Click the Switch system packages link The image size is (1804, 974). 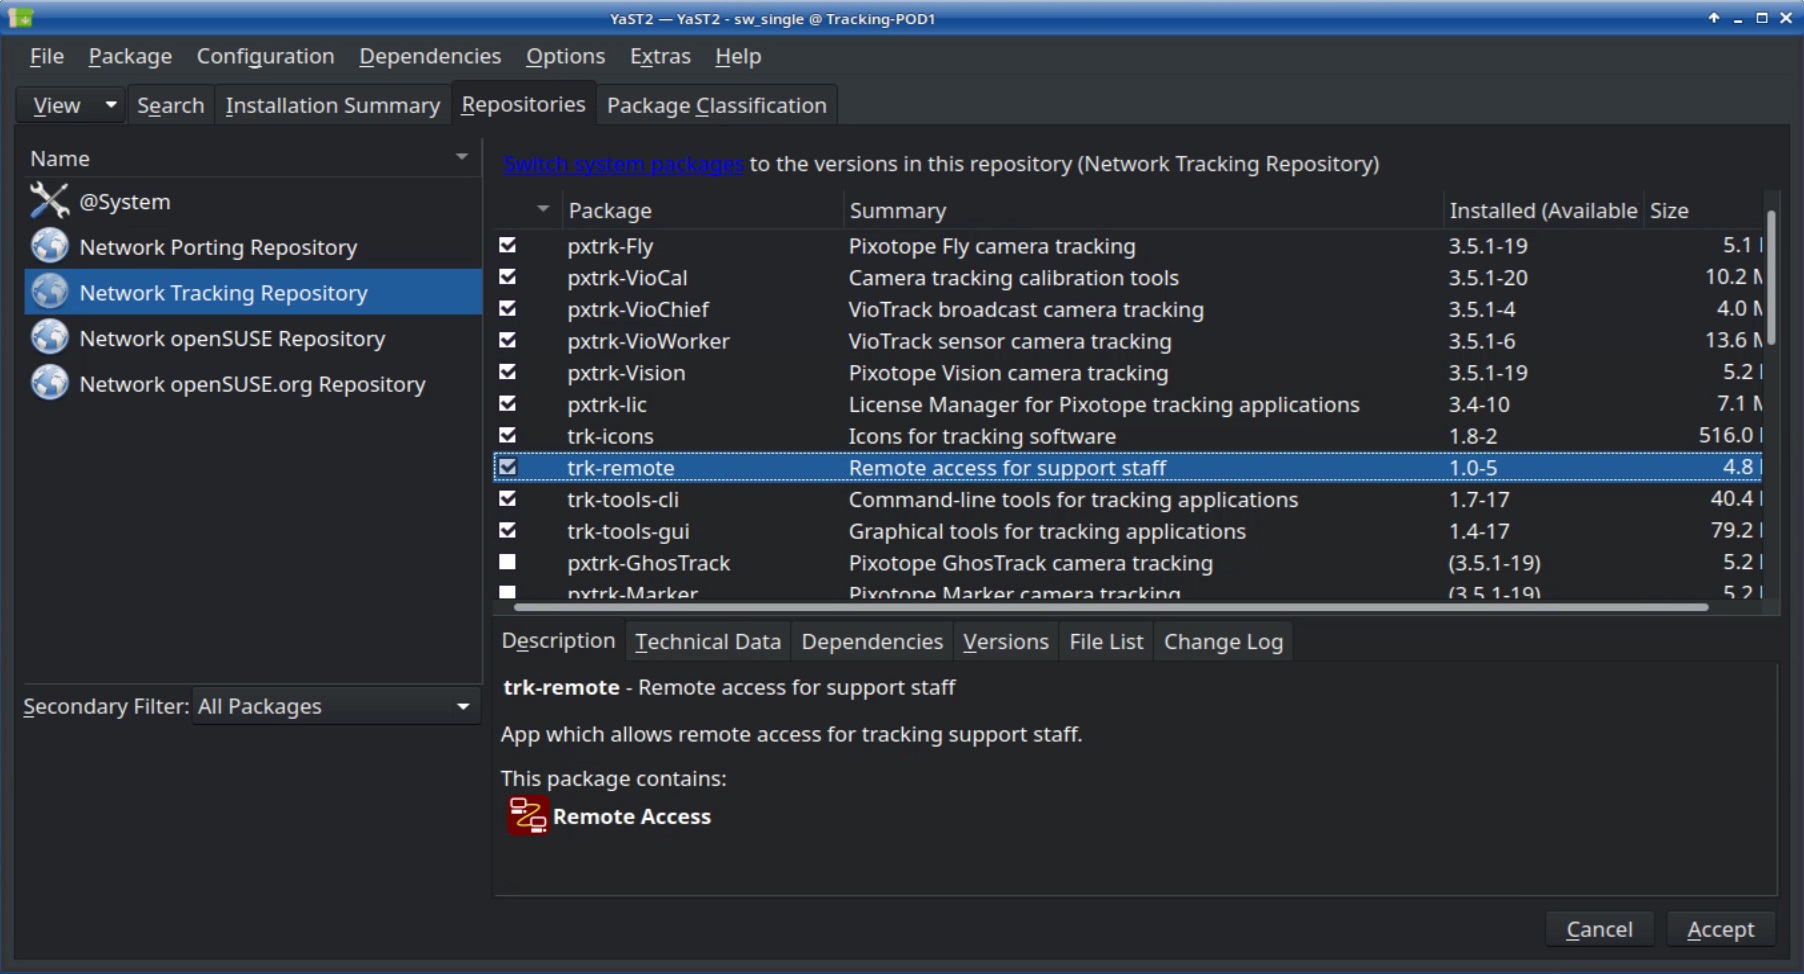point(622,164)
